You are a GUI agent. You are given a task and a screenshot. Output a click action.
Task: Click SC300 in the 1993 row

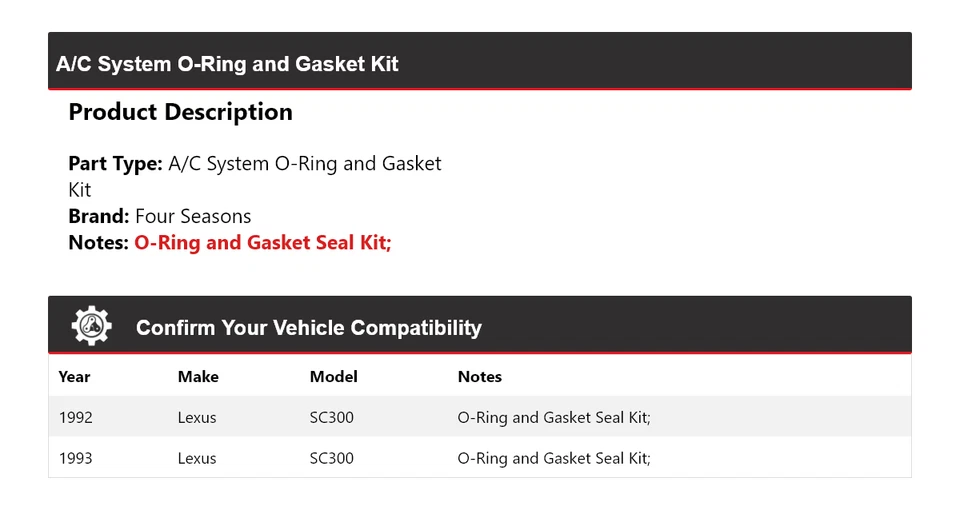click(x=332, y=458)
